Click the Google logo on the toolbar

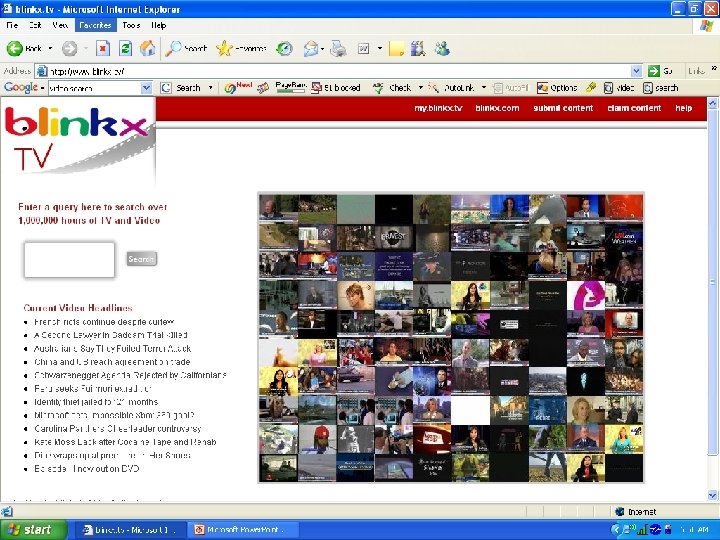tap(21, 87)
